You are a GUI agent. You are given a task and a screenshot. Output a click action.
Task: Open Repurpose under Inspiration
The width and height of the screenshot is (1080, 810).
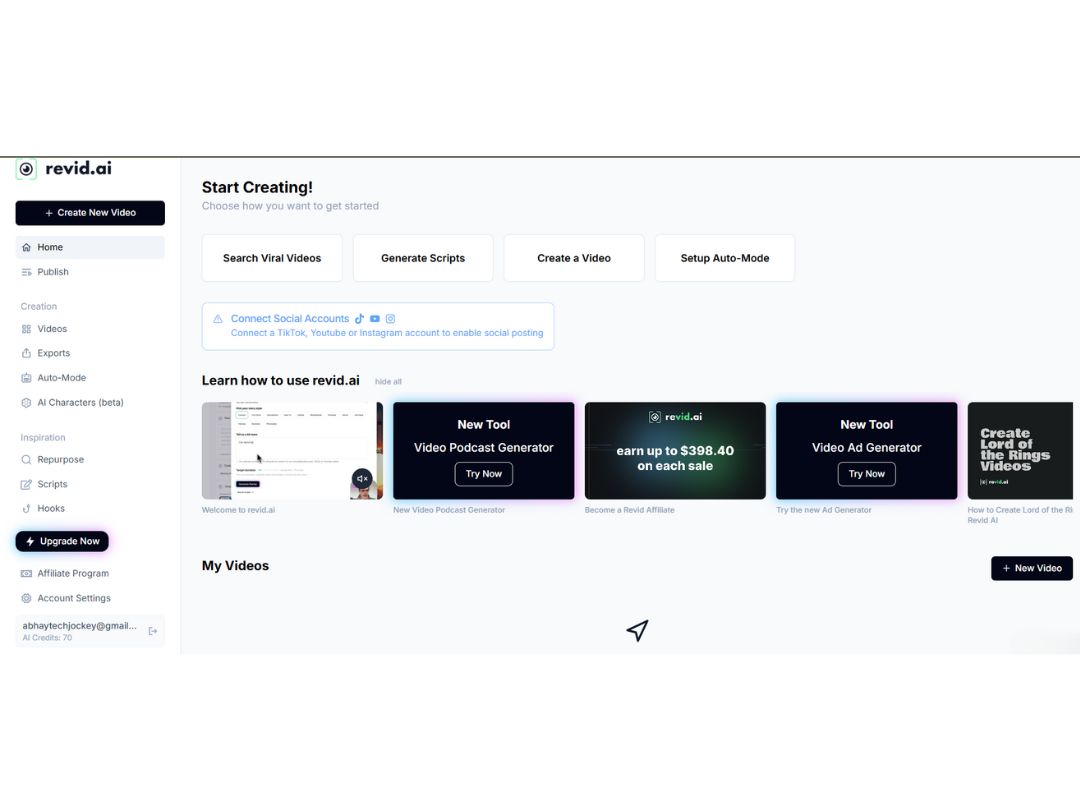(90, 459)
